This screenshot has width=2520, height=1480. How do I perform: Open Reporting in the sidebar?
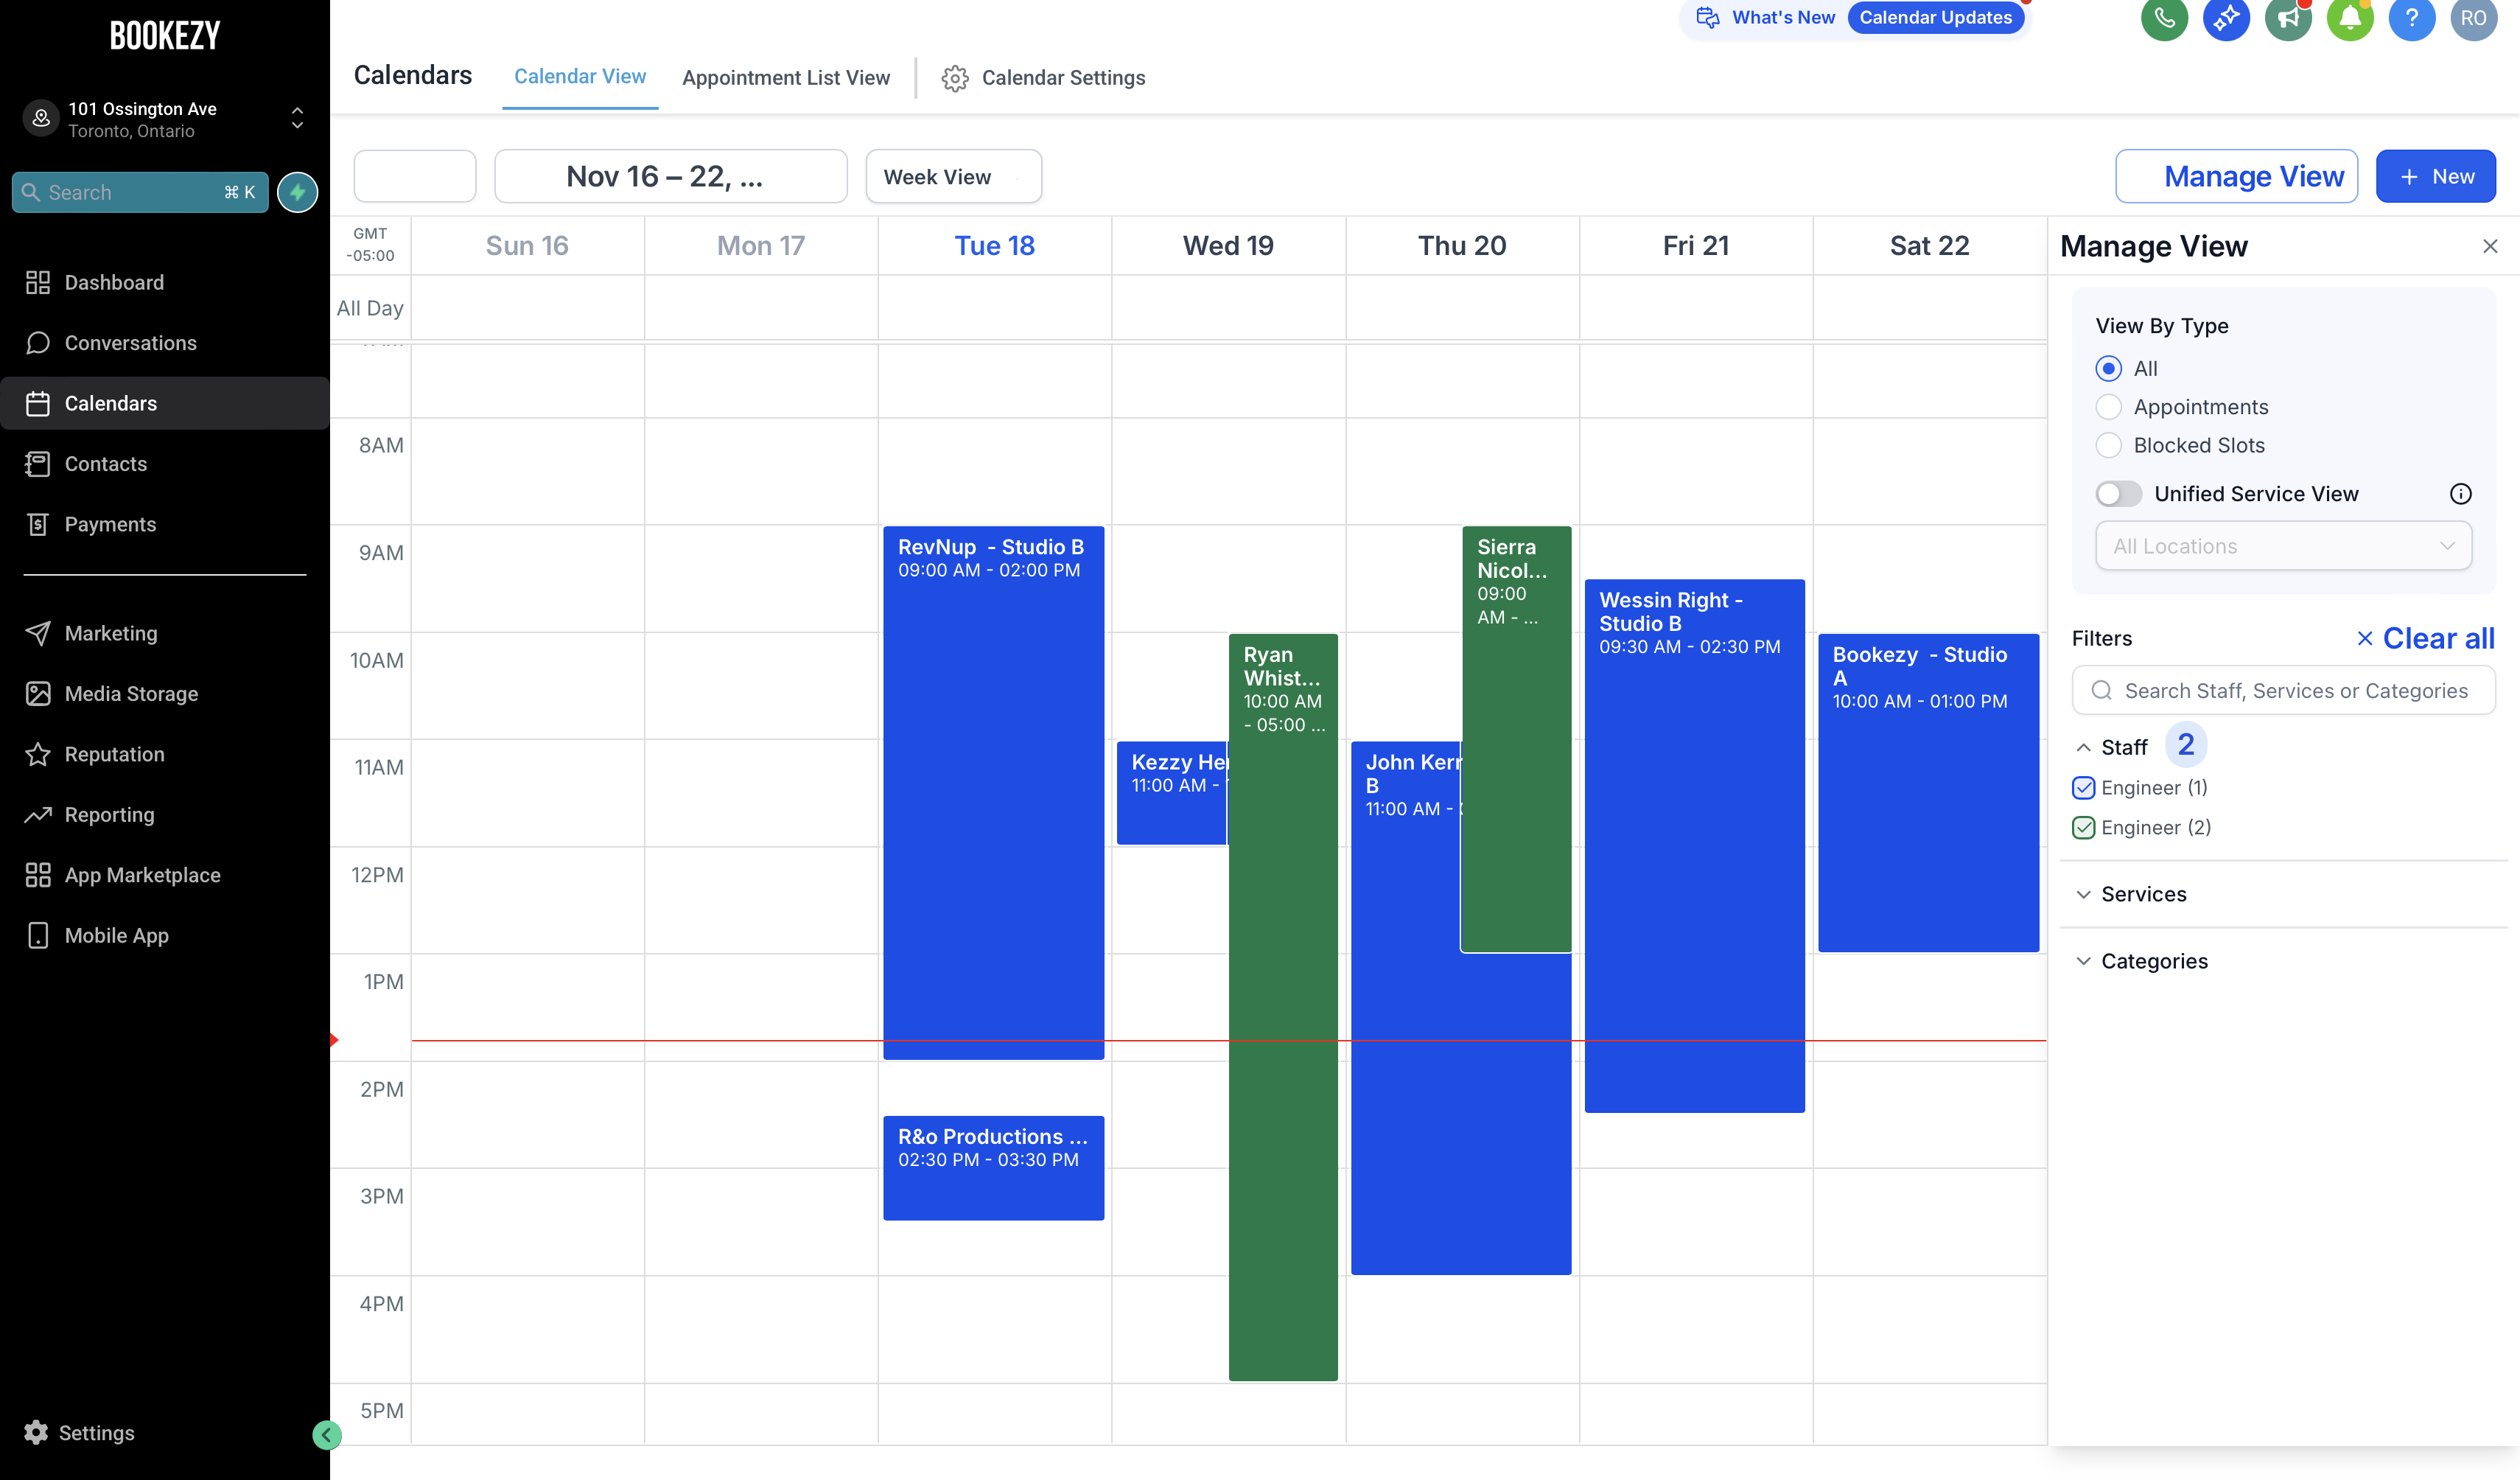point(109,815)
